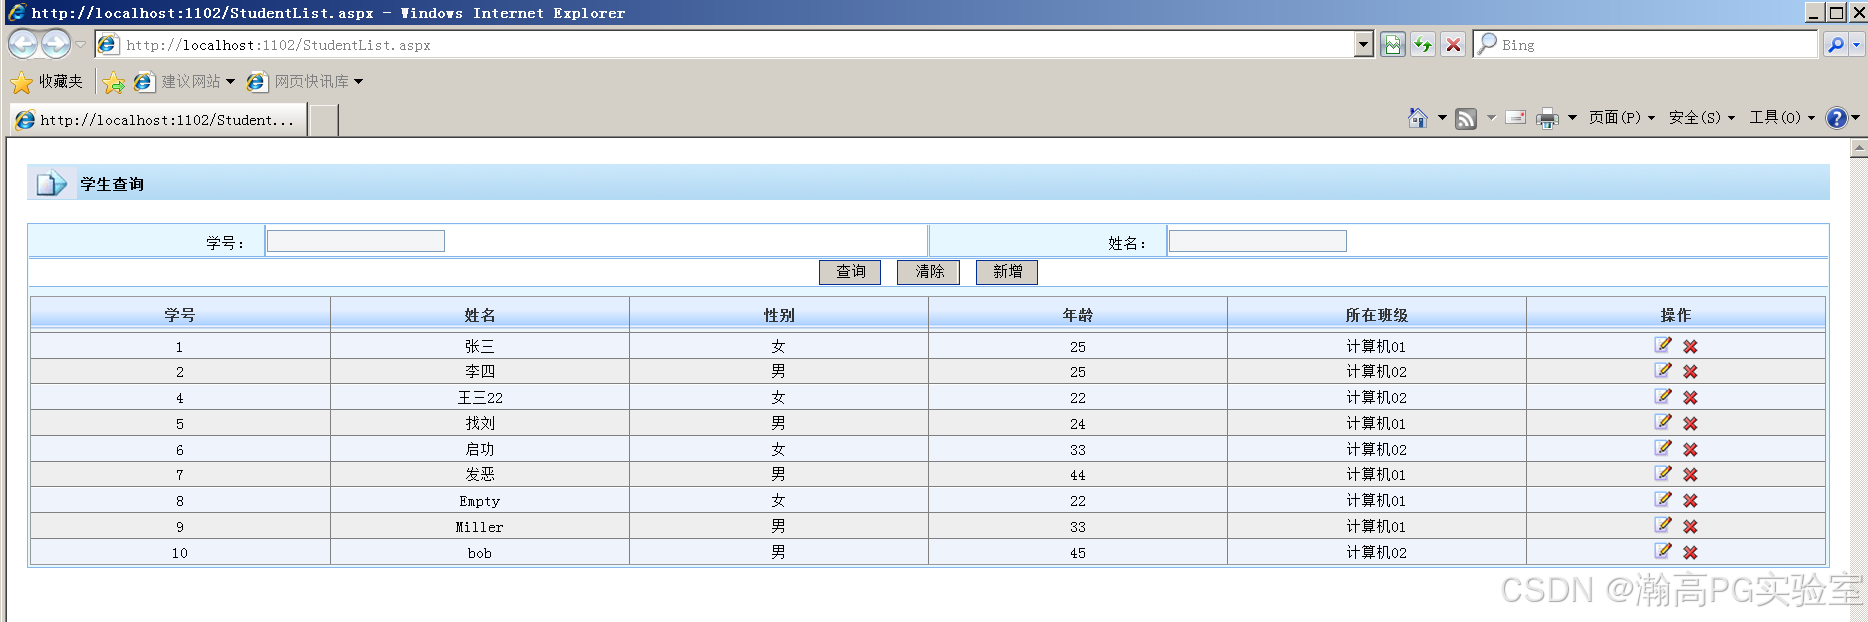Delete the record for student 发恶

[1690, 474]
